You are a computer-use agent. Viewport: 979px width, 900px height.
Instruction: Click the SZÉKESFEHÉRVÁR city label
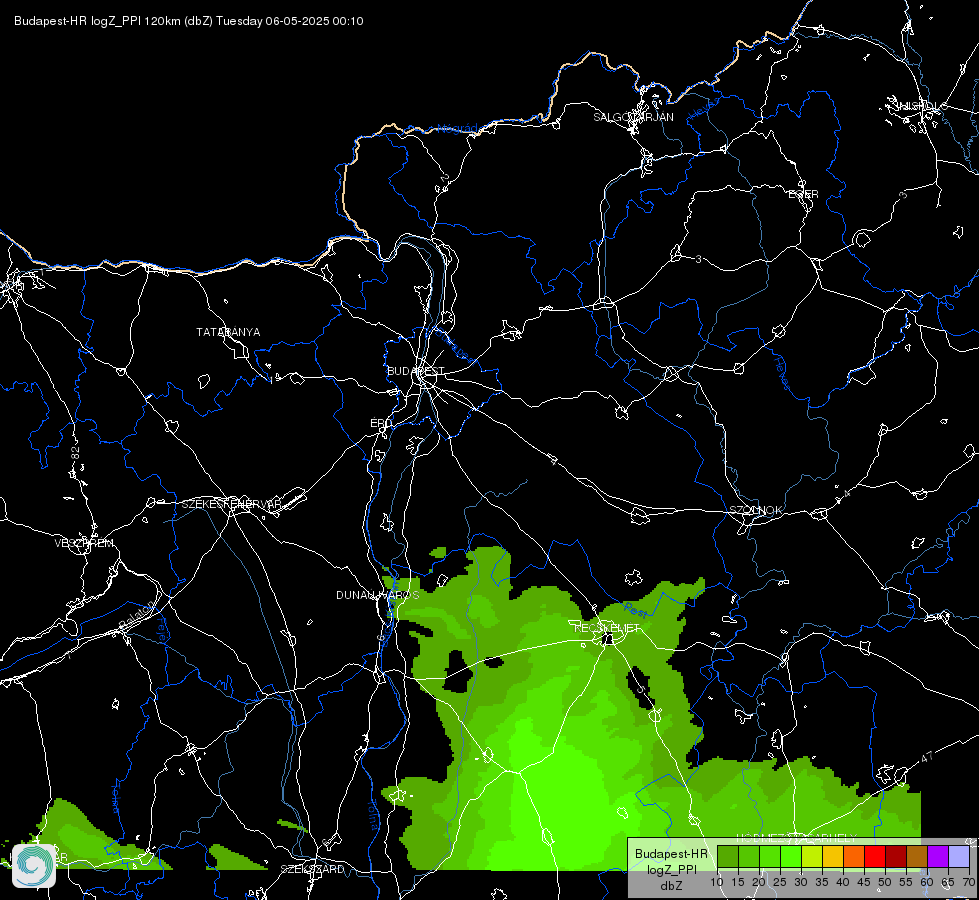pos(232,504)
